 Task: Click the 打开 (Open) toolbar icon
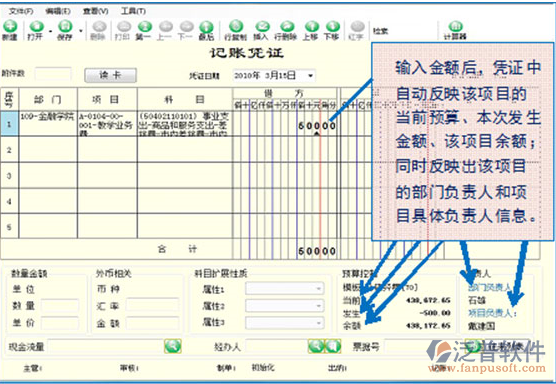click(35, 30)
